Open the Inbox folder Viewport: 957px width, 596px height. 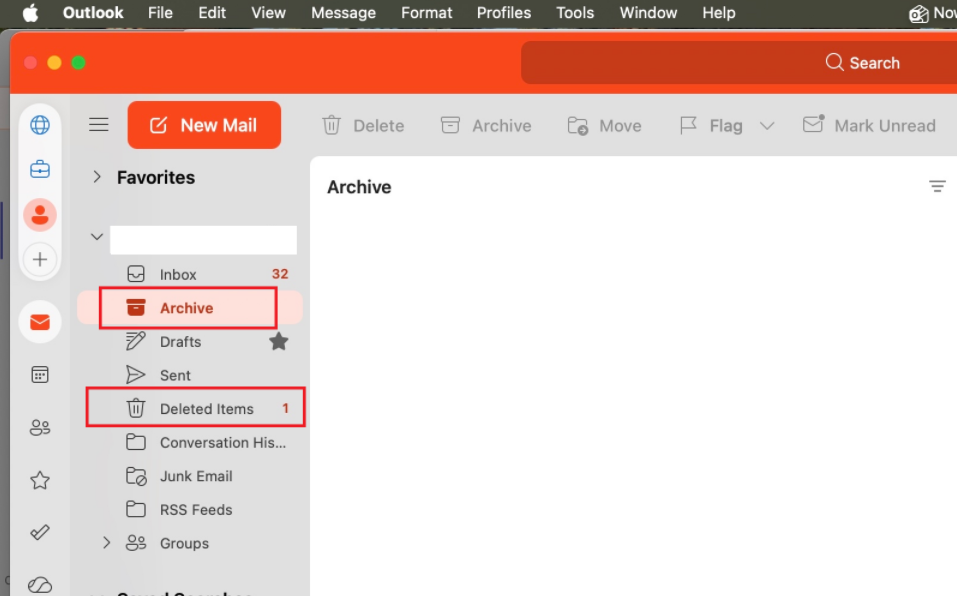190,275
